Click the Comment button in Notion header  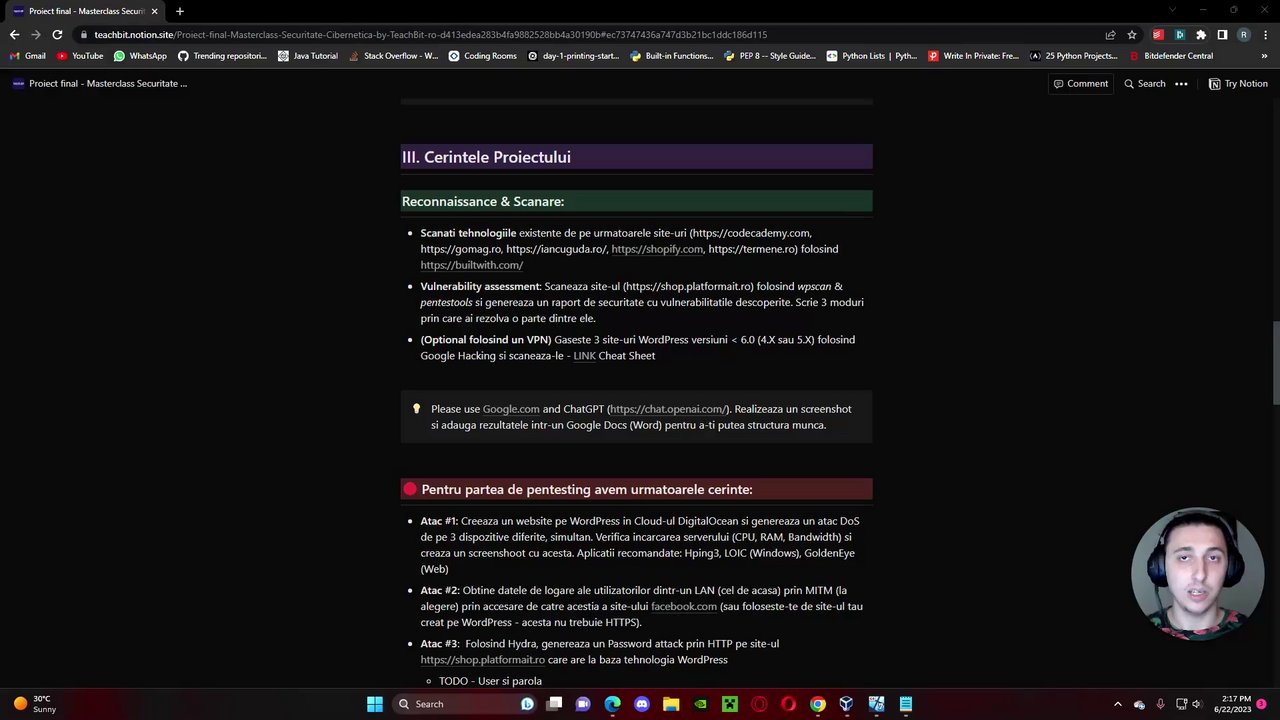click(x=1080, y=84)
